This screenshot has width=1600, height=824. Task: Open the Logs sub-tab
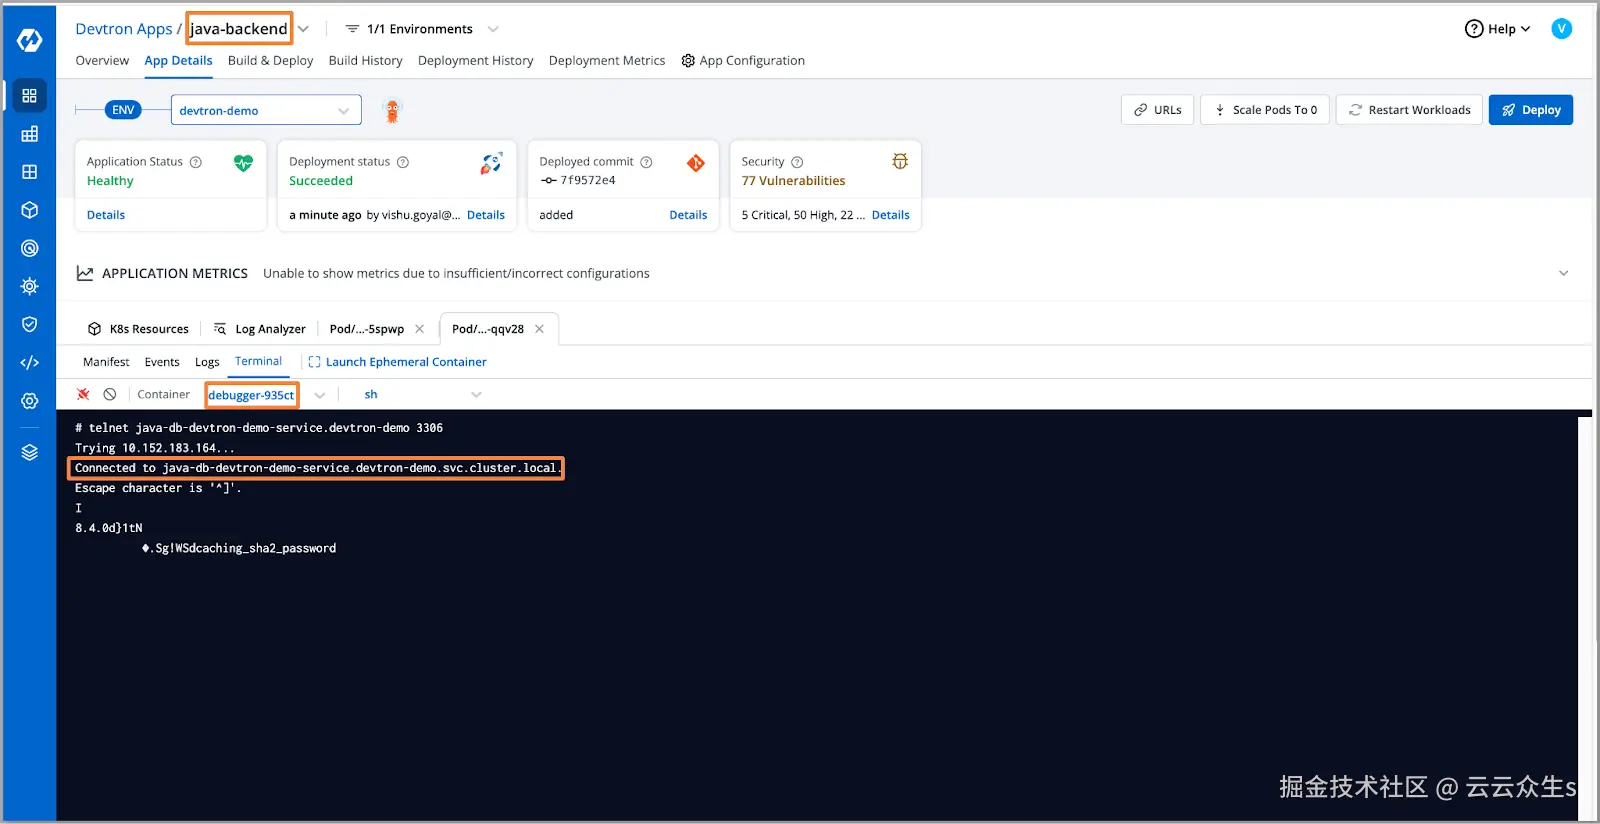[x=207, y=362]
